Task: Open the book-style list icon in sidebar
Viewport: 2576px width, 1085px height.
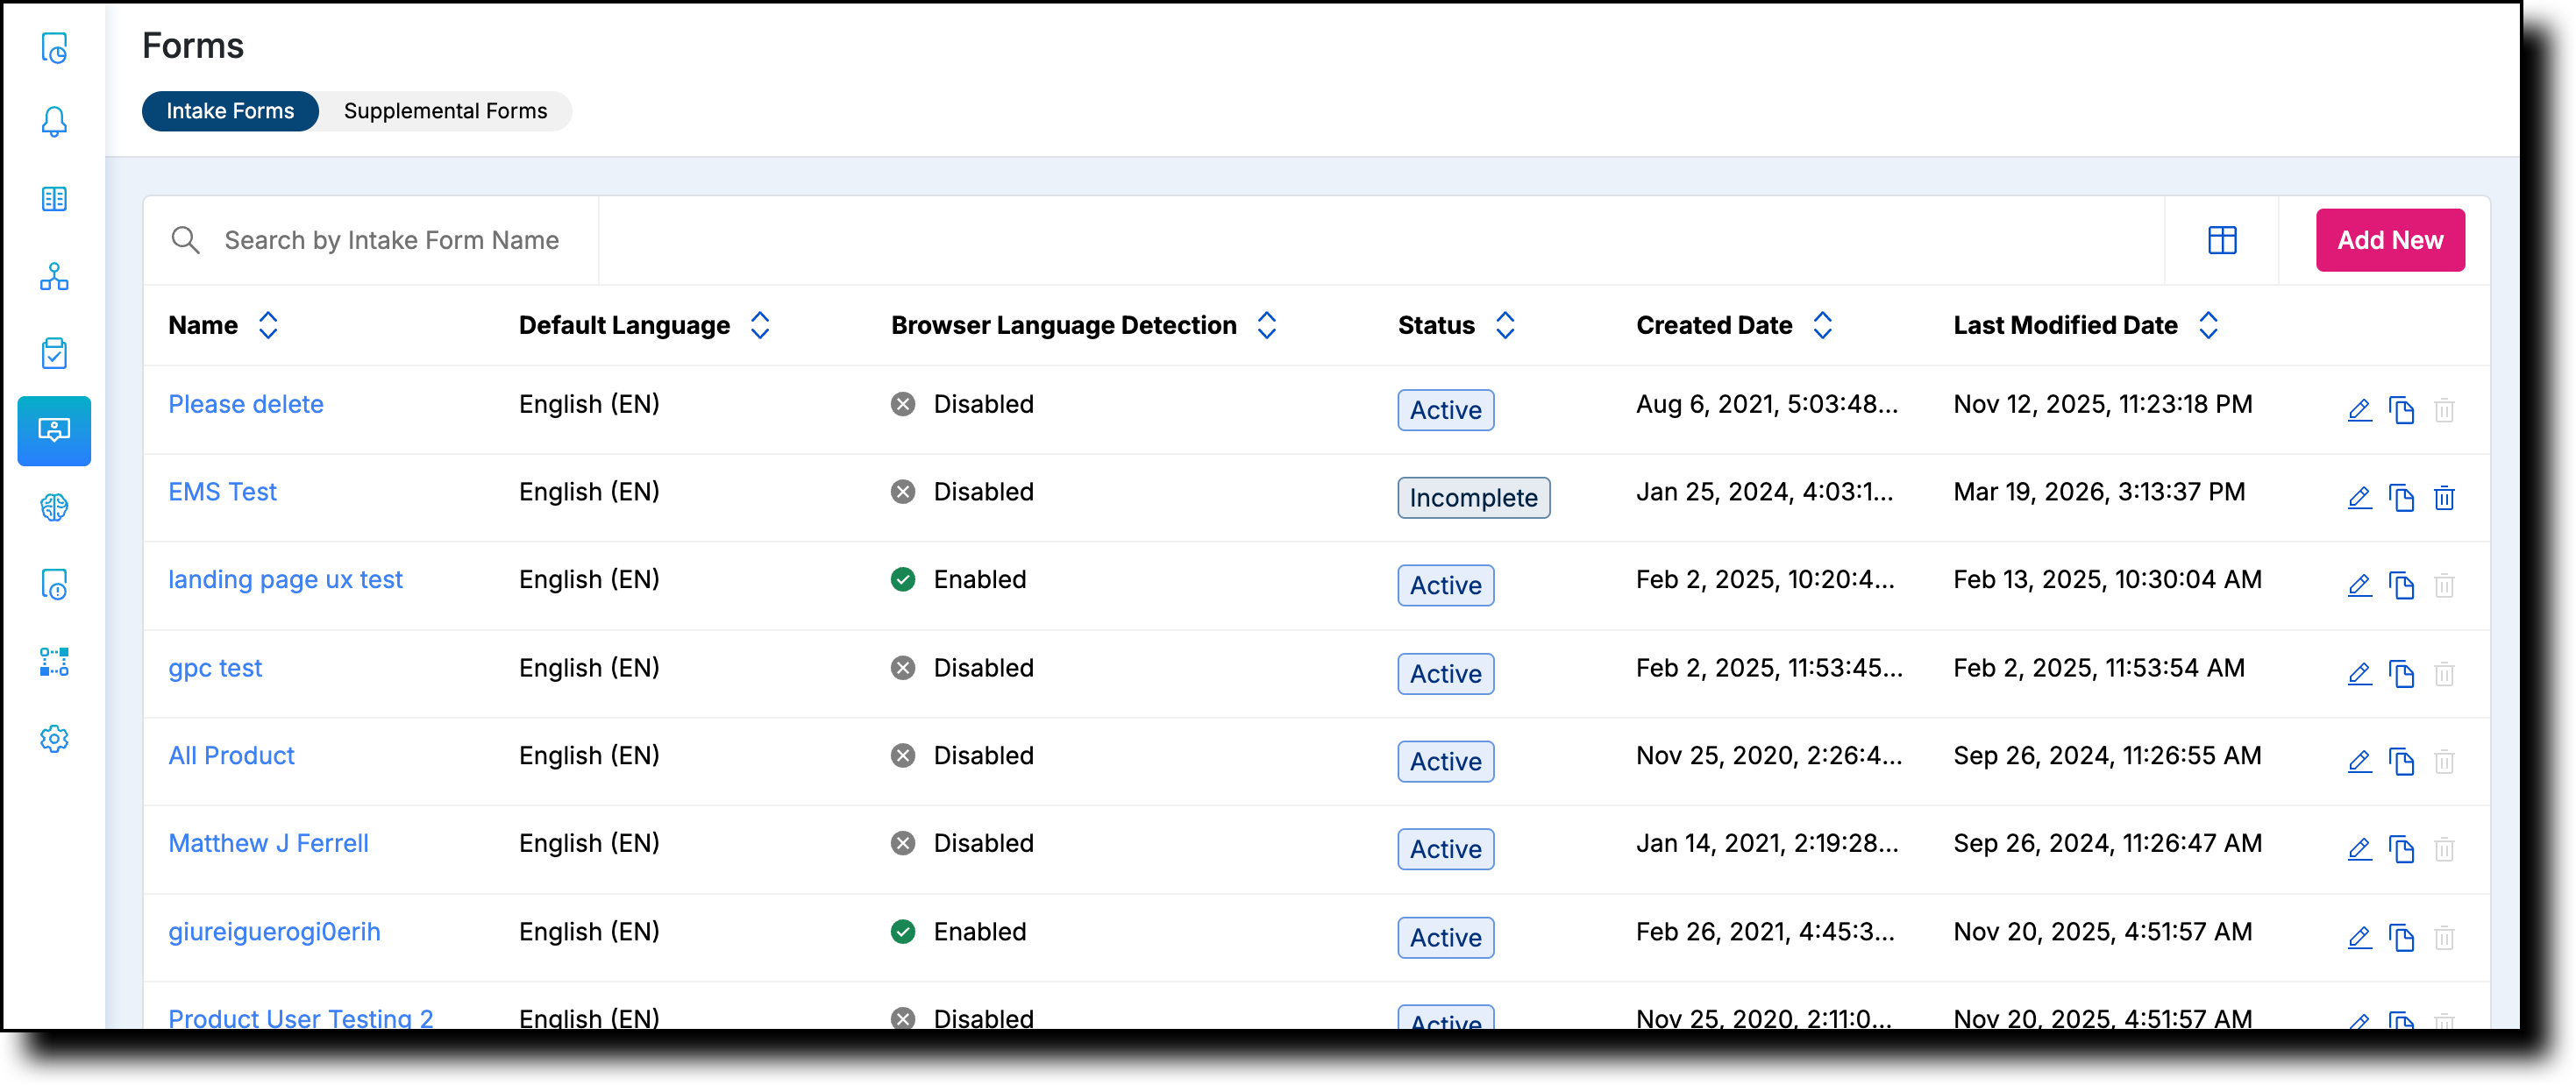Action: (54, 199)
